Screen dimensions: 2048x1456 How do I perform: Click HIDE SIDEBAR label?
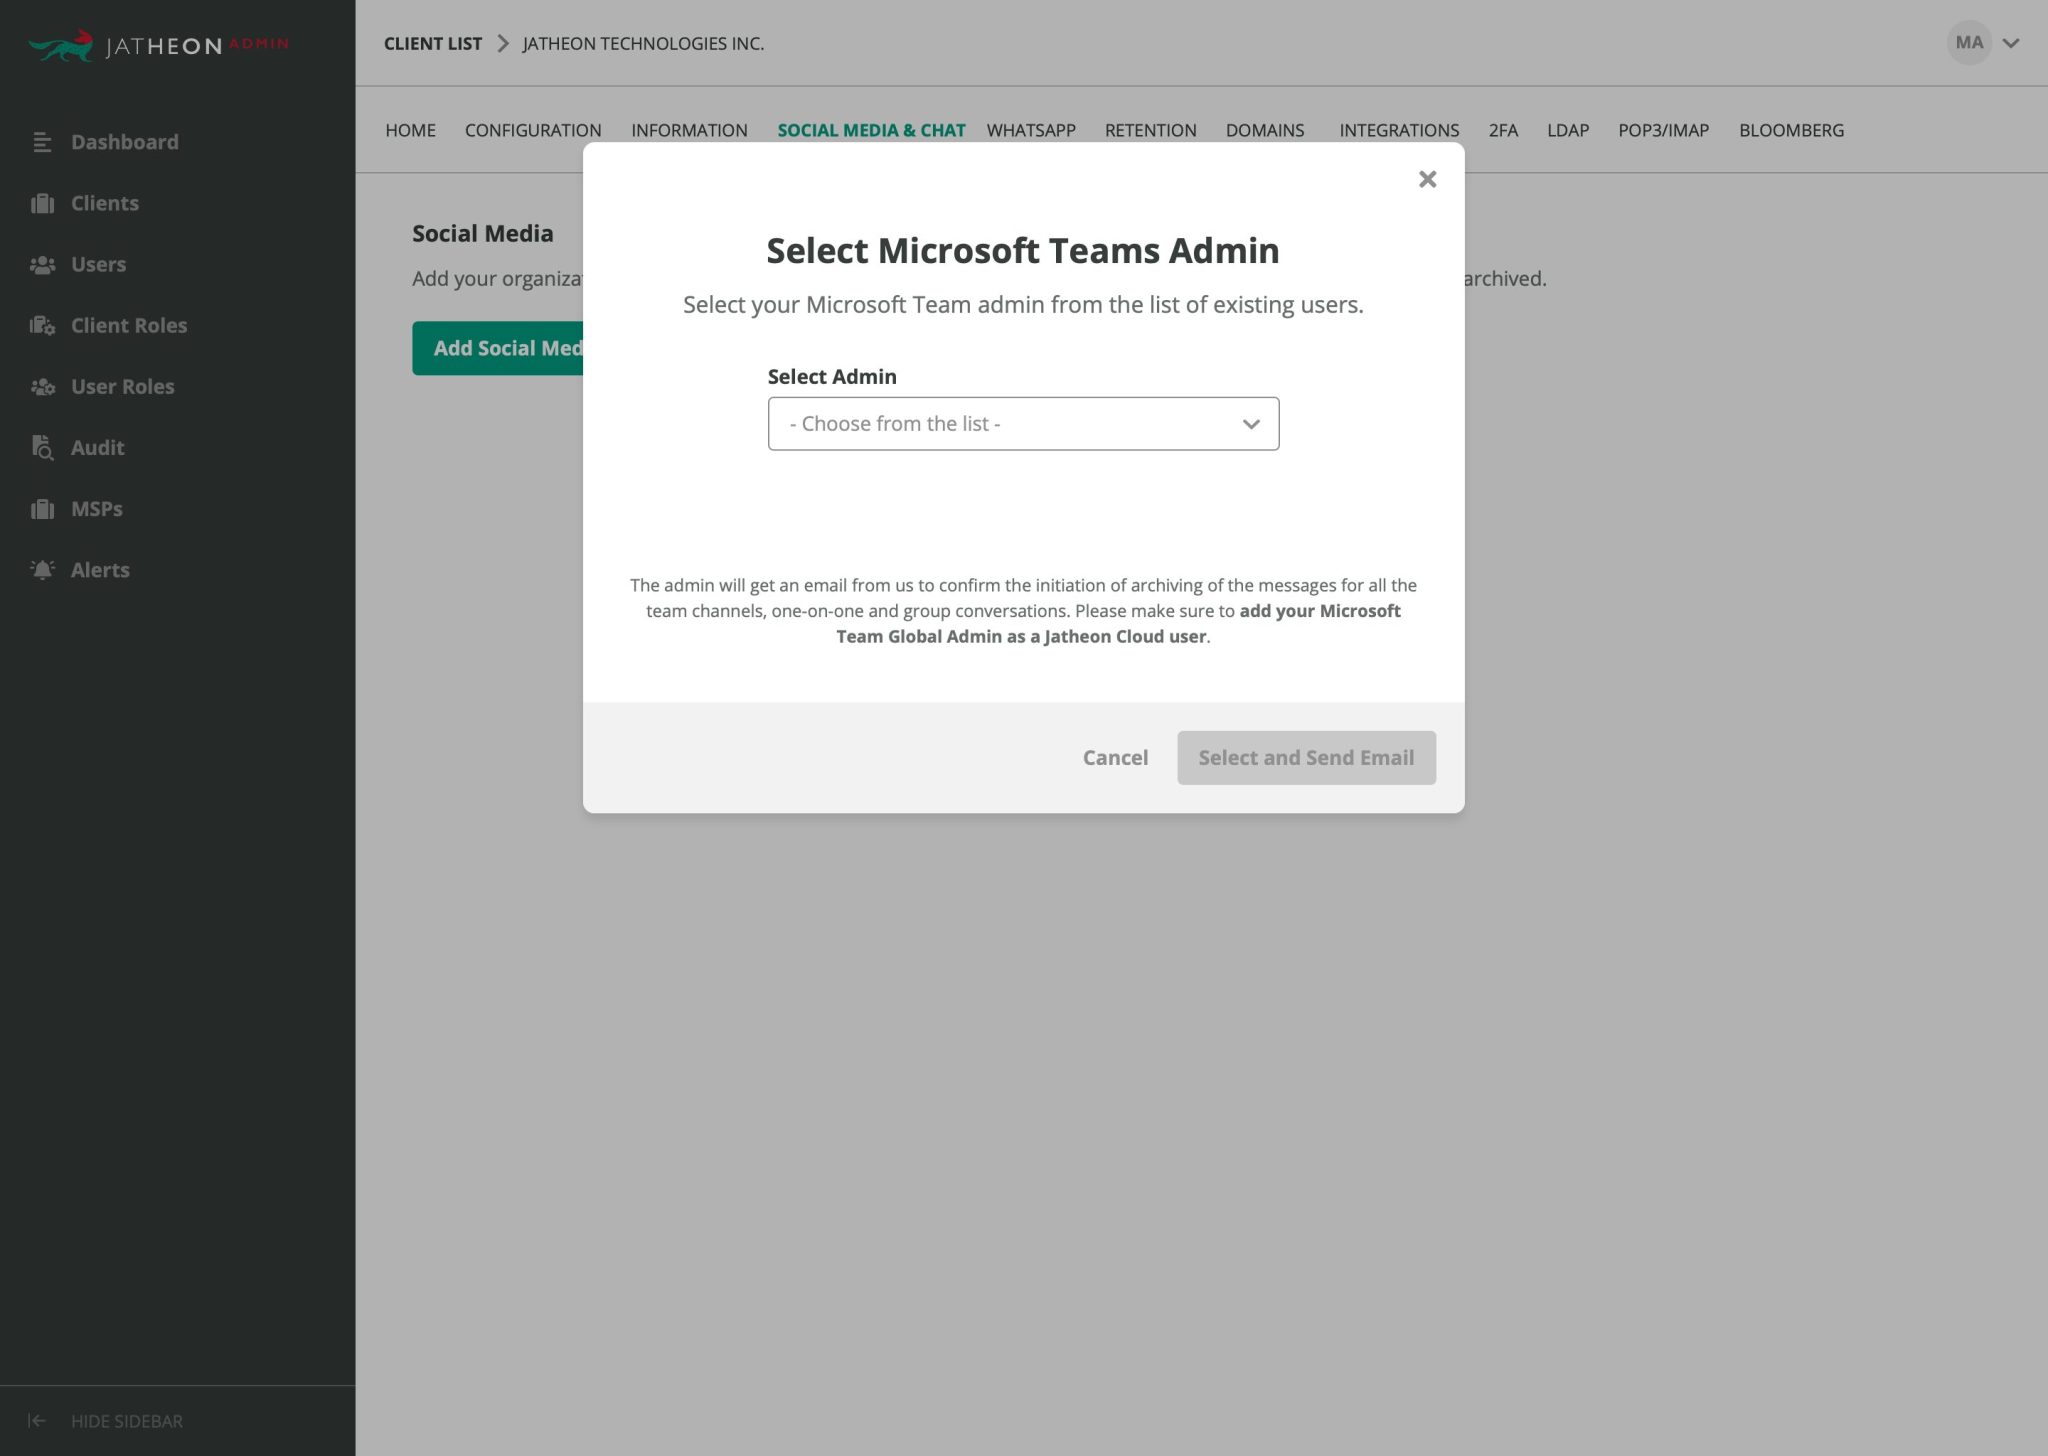point(126,1421)
